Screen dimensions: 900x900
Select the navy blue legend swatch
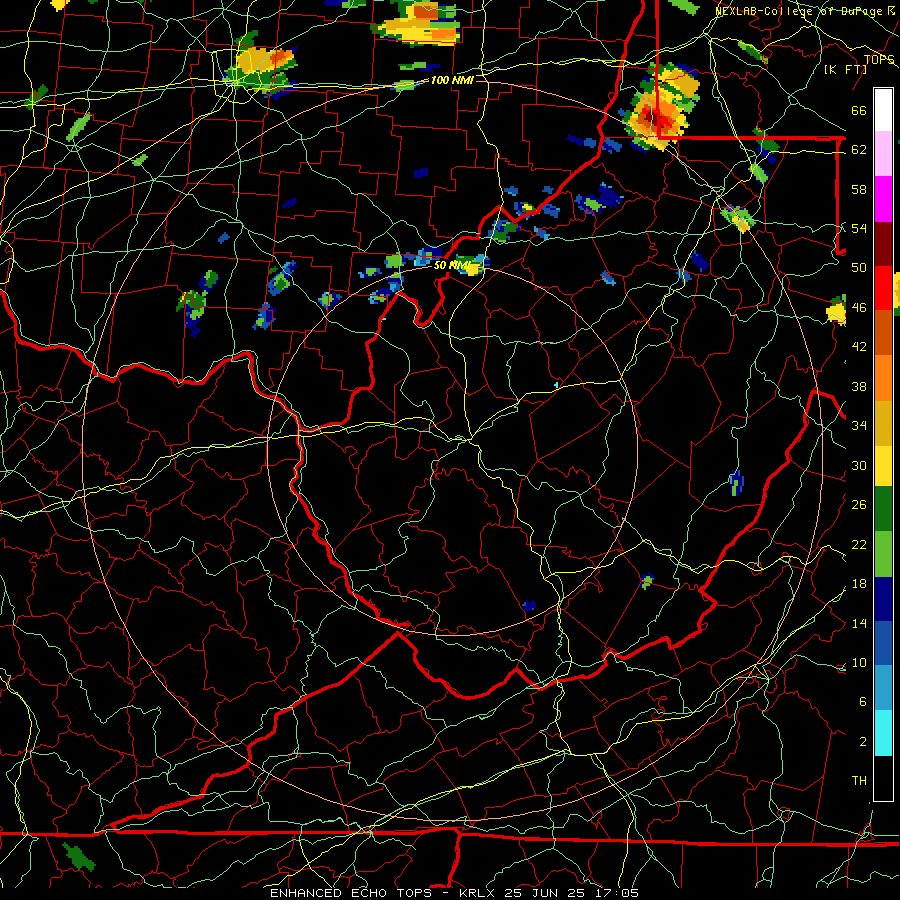[x=883, y=599]
